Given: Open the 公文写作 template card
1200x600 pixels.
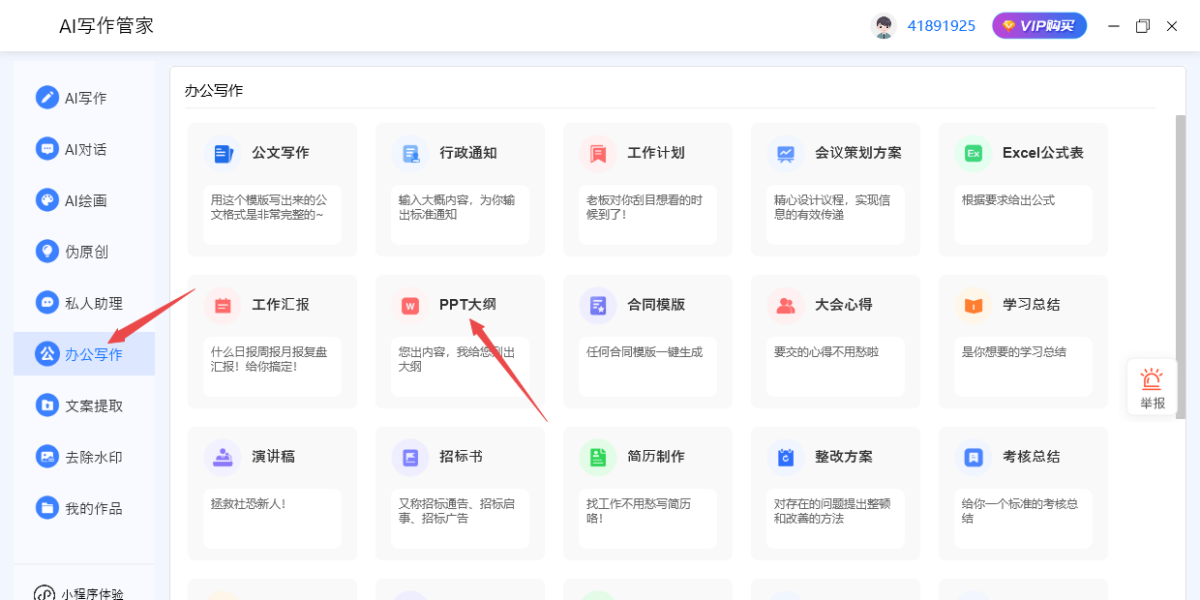Looking at the screenshot, I should click(x=272, y=189).
